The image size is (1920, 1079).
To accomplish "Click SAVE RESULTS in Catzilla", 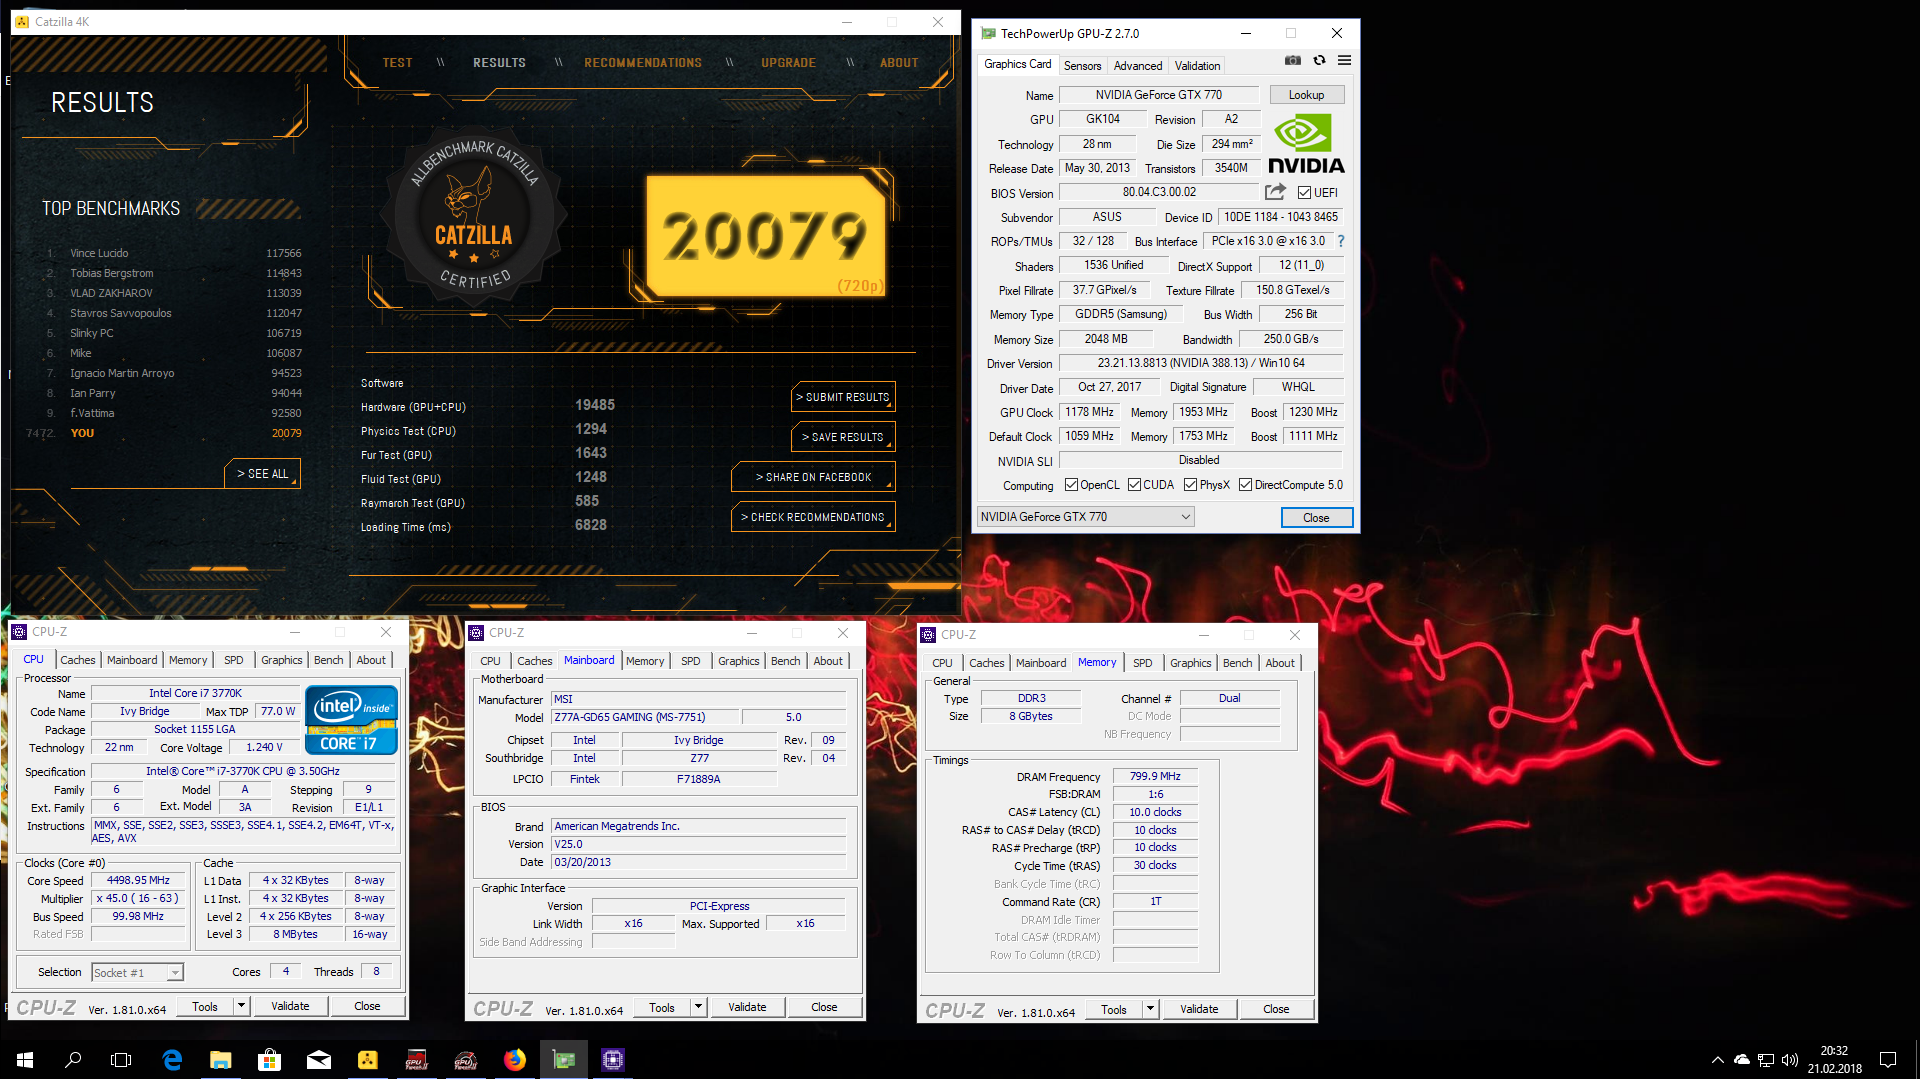I will click(x=843, y=437).
